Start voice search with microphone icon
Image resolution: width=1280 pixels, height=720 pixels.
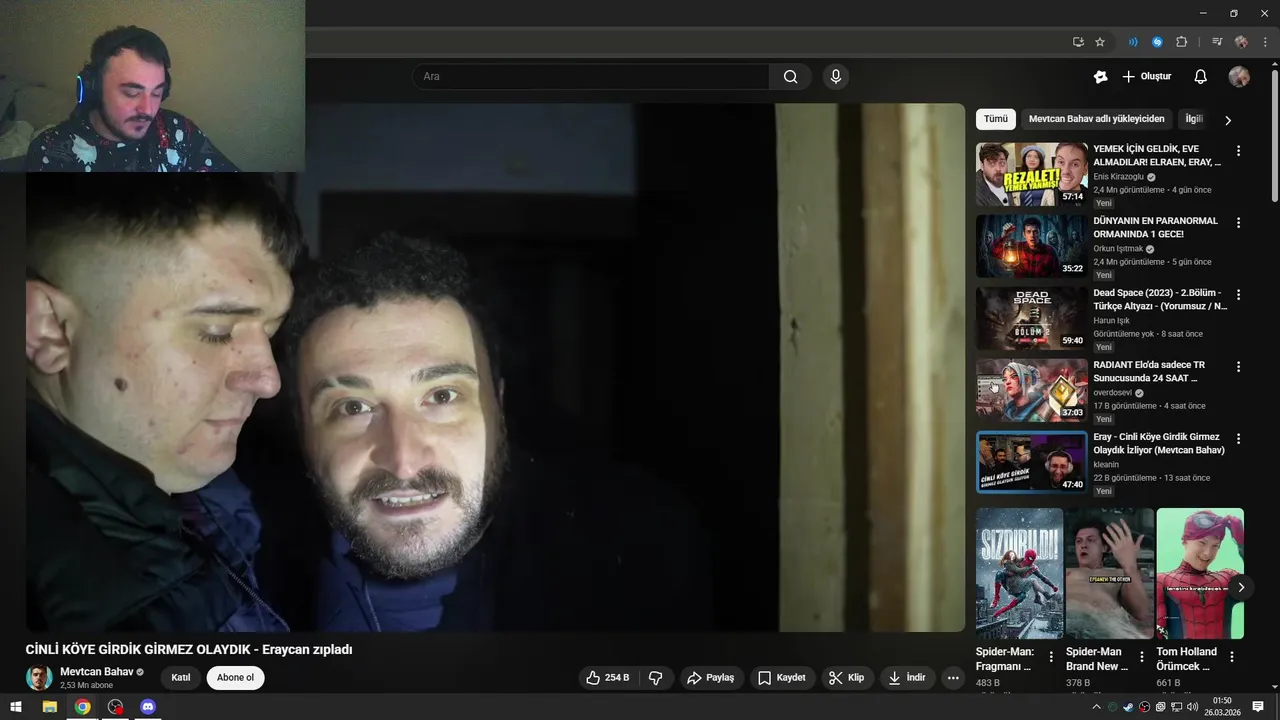pos(836,77)
